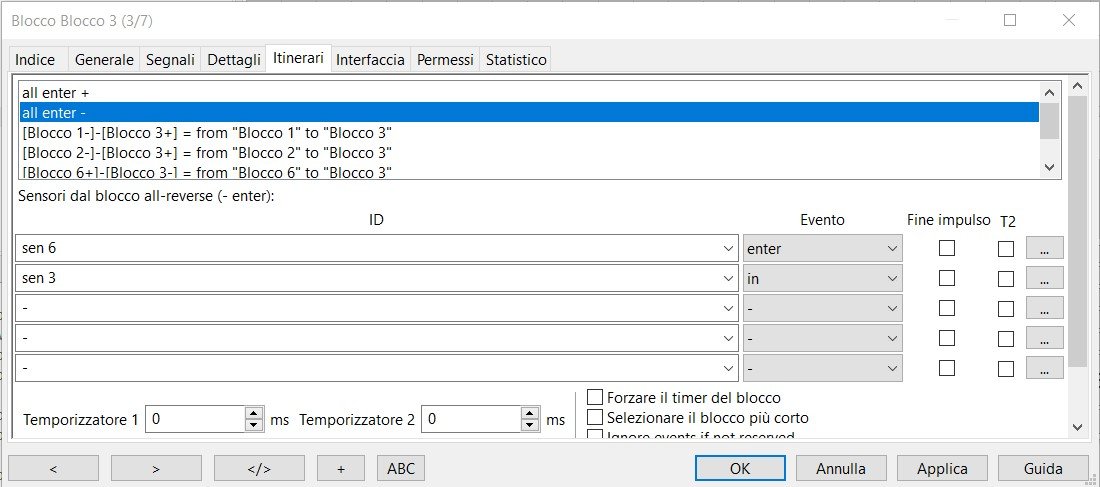Expand the 'sen 6' sensor ID dropdown

click(727, 249)
